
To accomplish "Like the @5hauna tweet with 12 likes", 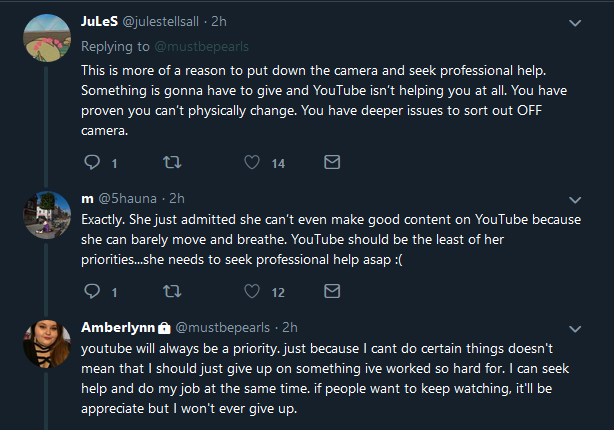I will (x=252, y=291).
